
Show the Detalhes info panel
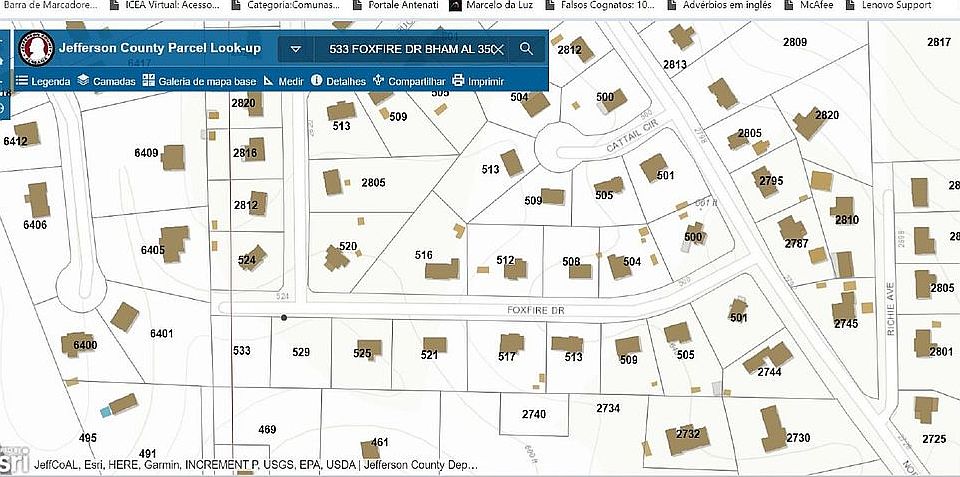338,81
